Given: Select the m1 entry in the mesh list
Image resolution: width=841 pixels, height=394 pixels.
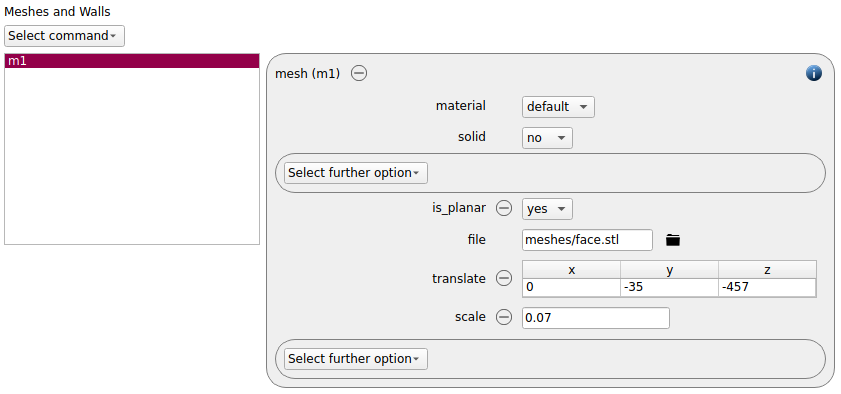Looking at the screenshot, I should click(x=132, y=61).
